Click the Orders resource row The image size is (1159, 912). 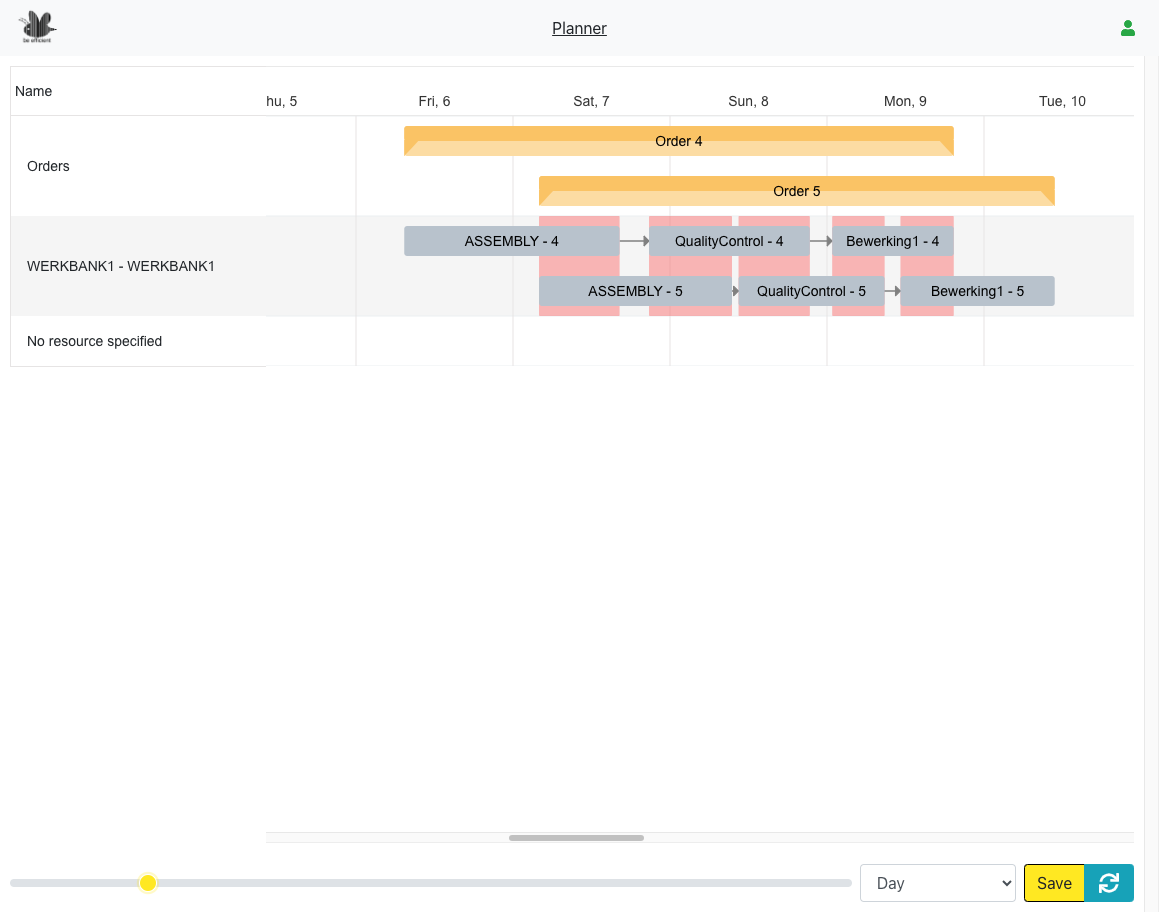[x=49, y=166]
